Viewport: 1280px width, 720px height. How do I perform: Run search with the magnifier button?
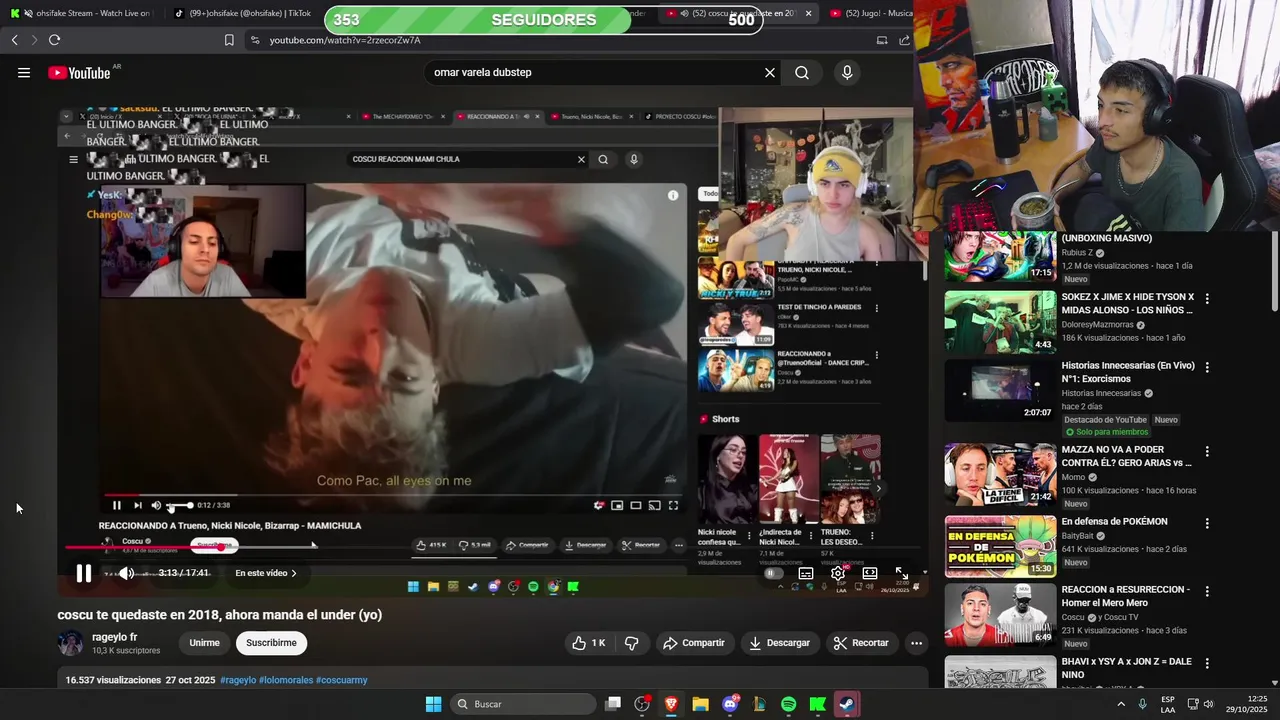coord(802,73)
